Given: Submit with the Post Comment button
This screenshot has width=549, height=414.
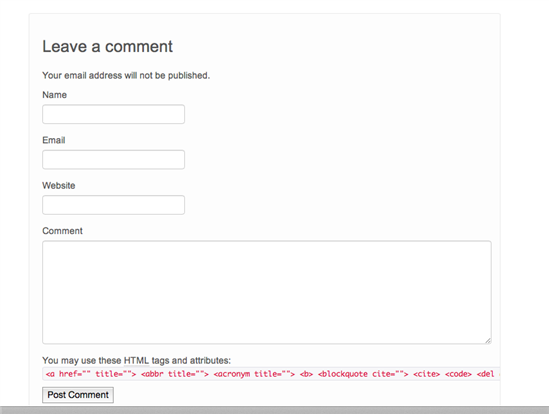Looking at the screenshot, I should coord(78,395).
